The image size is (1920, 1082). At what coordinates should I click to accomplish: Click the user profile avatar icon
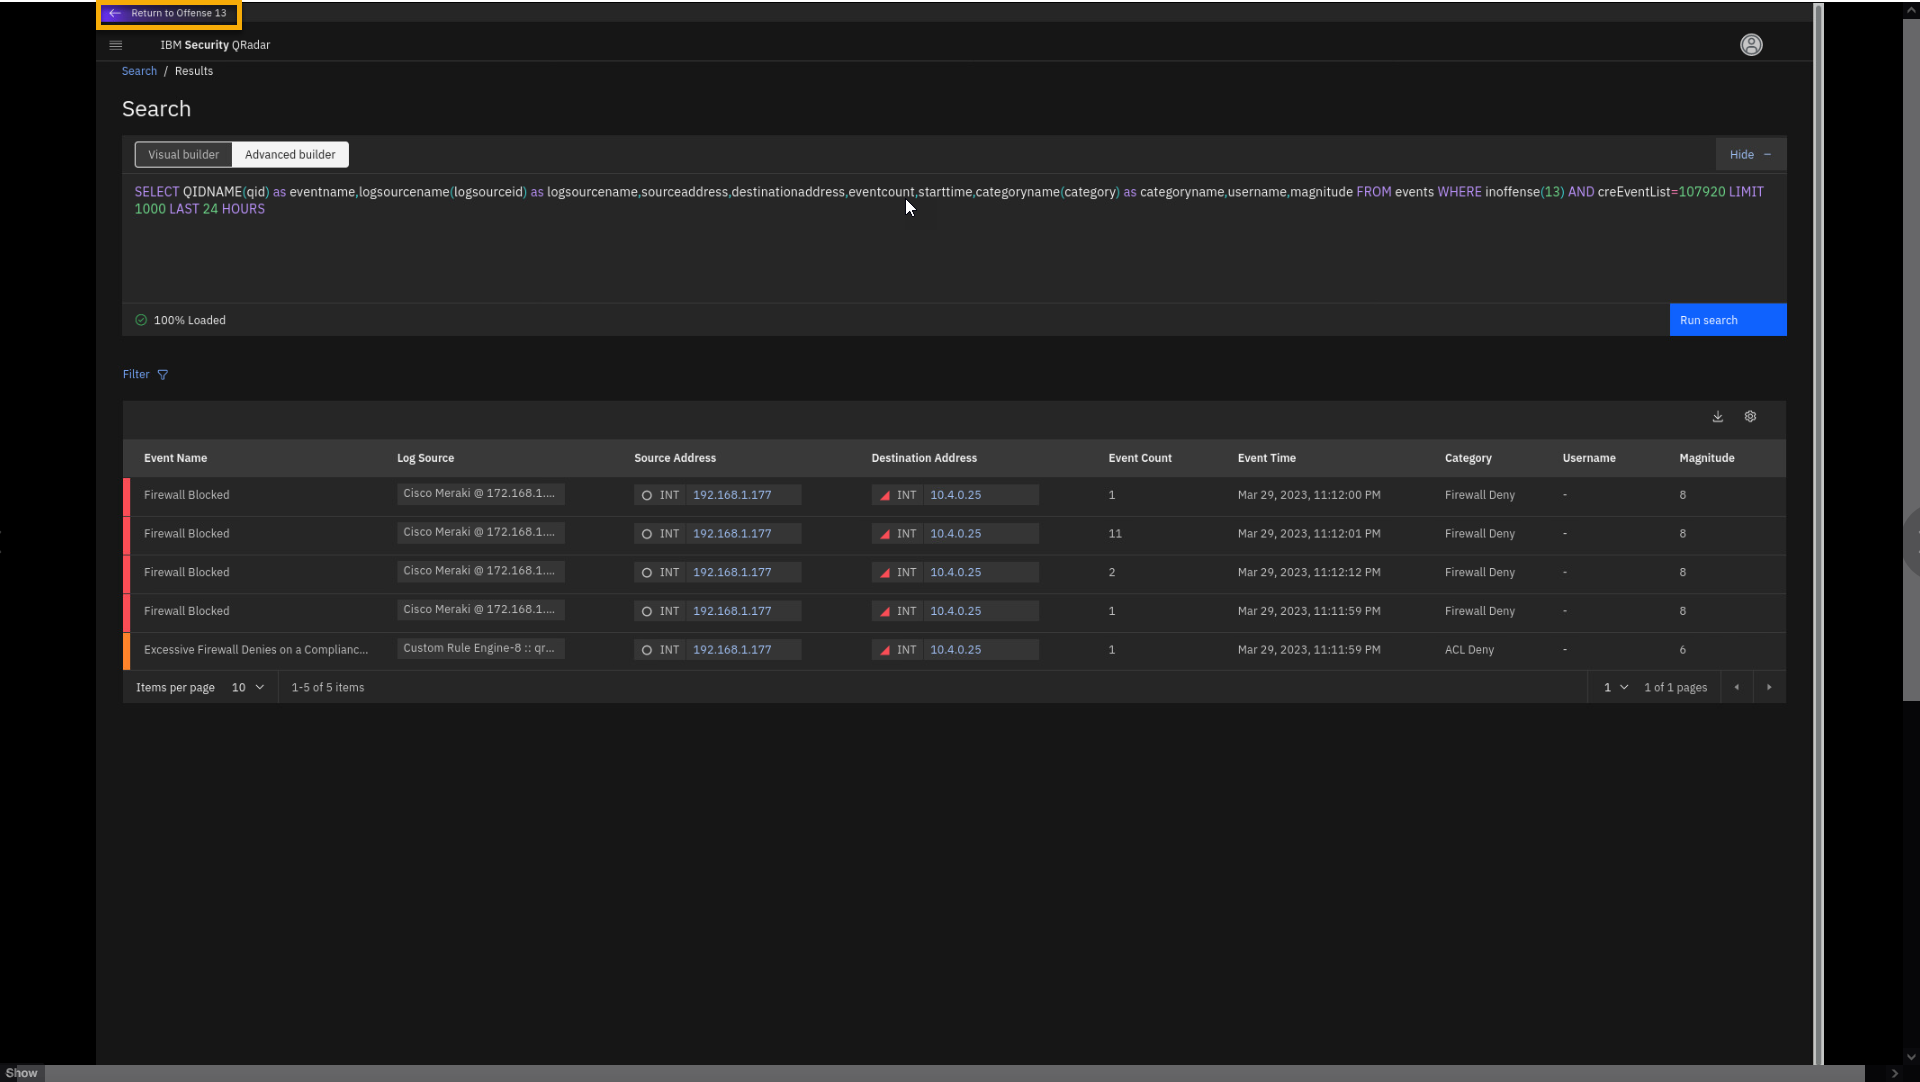click(x=1751, y=45)
